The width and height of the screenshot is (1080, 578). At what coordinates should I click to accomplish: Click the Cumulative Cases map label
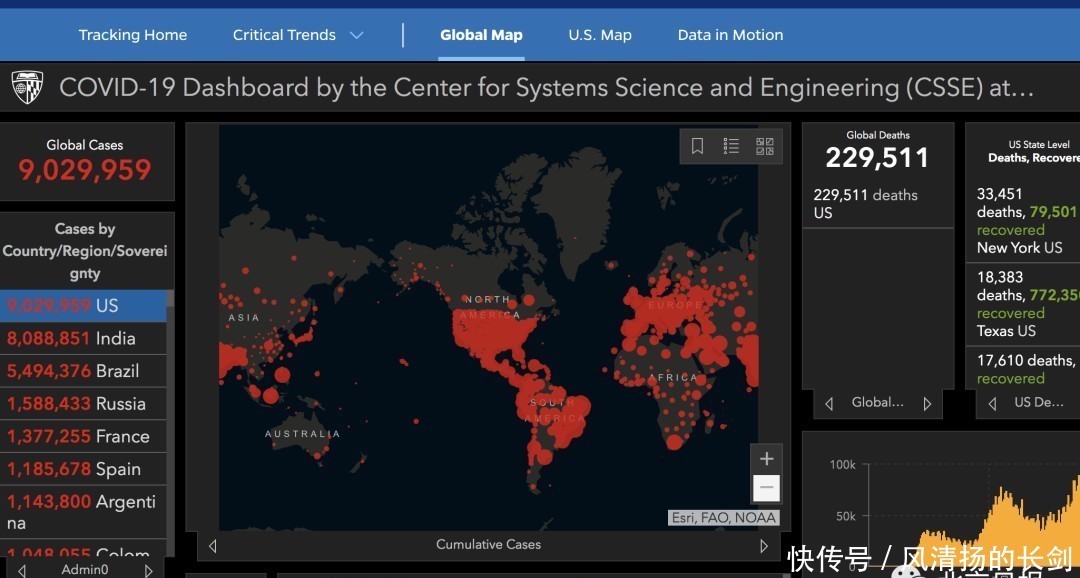click(488, 544)
